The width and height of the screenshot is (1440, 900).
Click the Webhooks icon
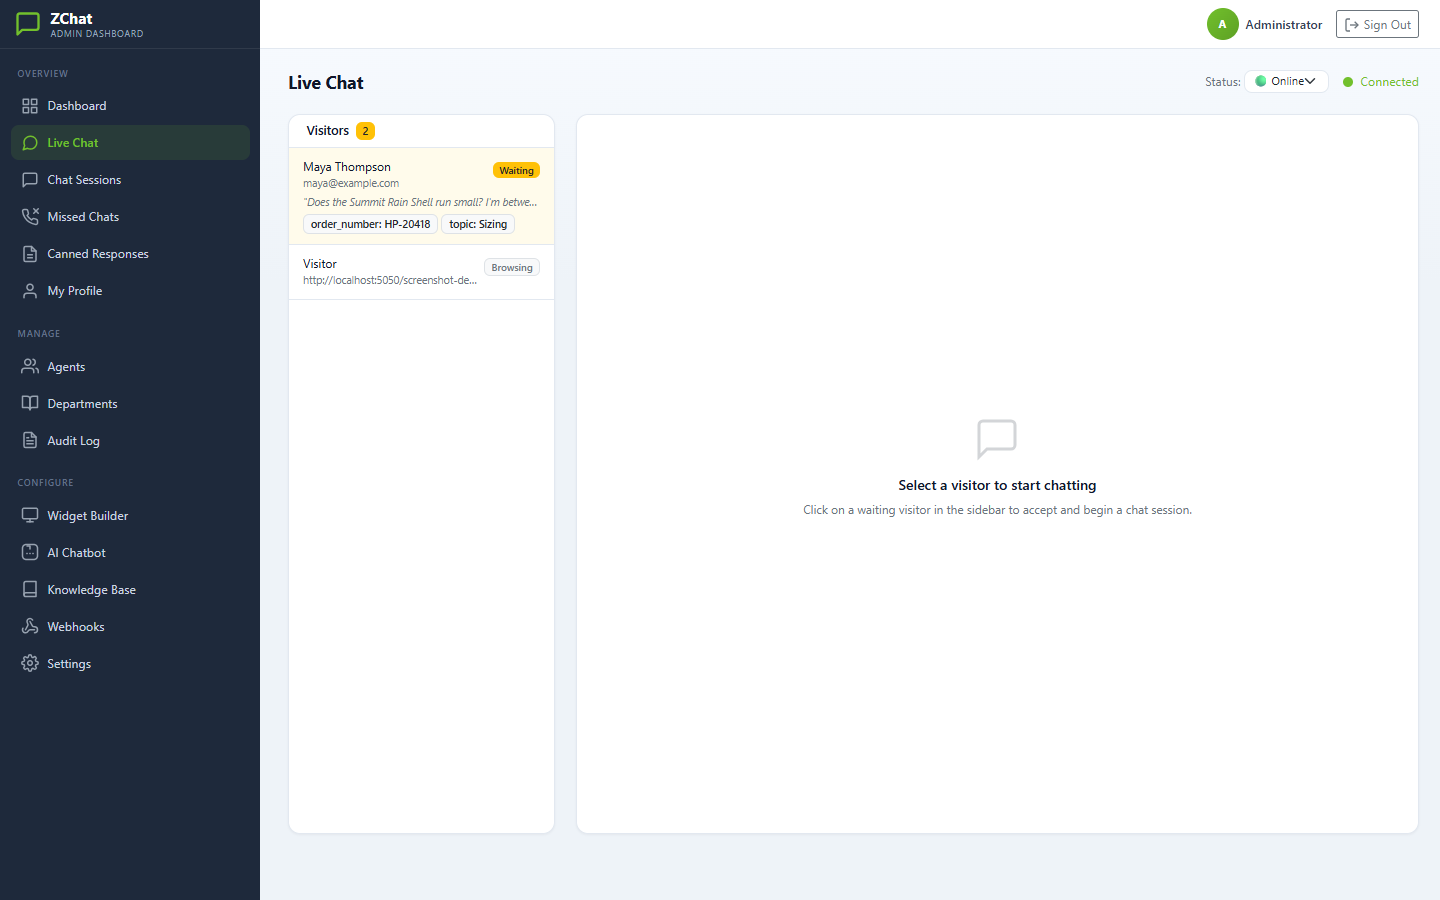[30, 627]
